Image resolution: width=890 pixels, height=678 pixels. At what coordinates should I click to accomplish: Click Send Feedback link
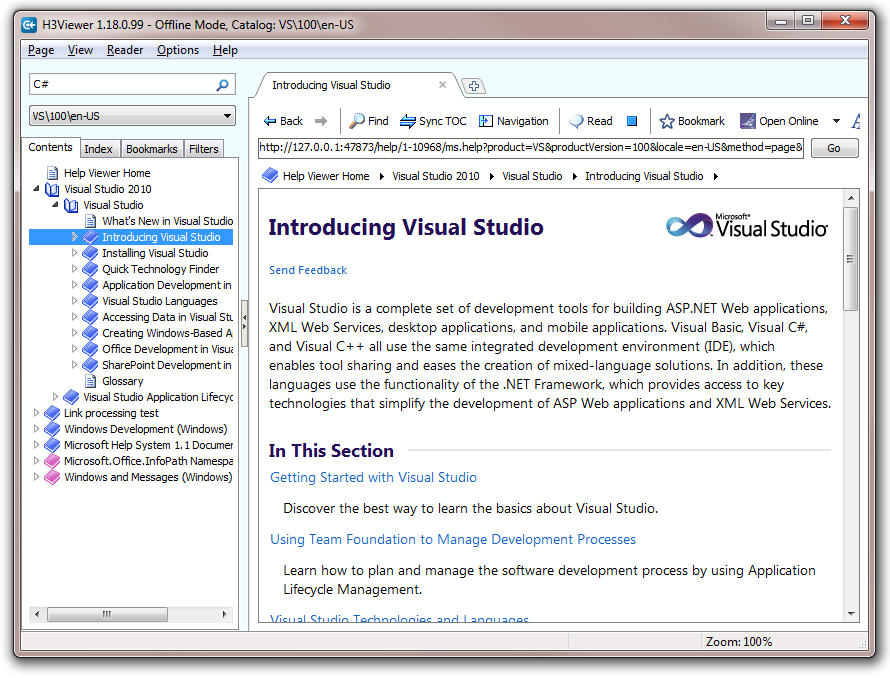[x=307, y=270]
